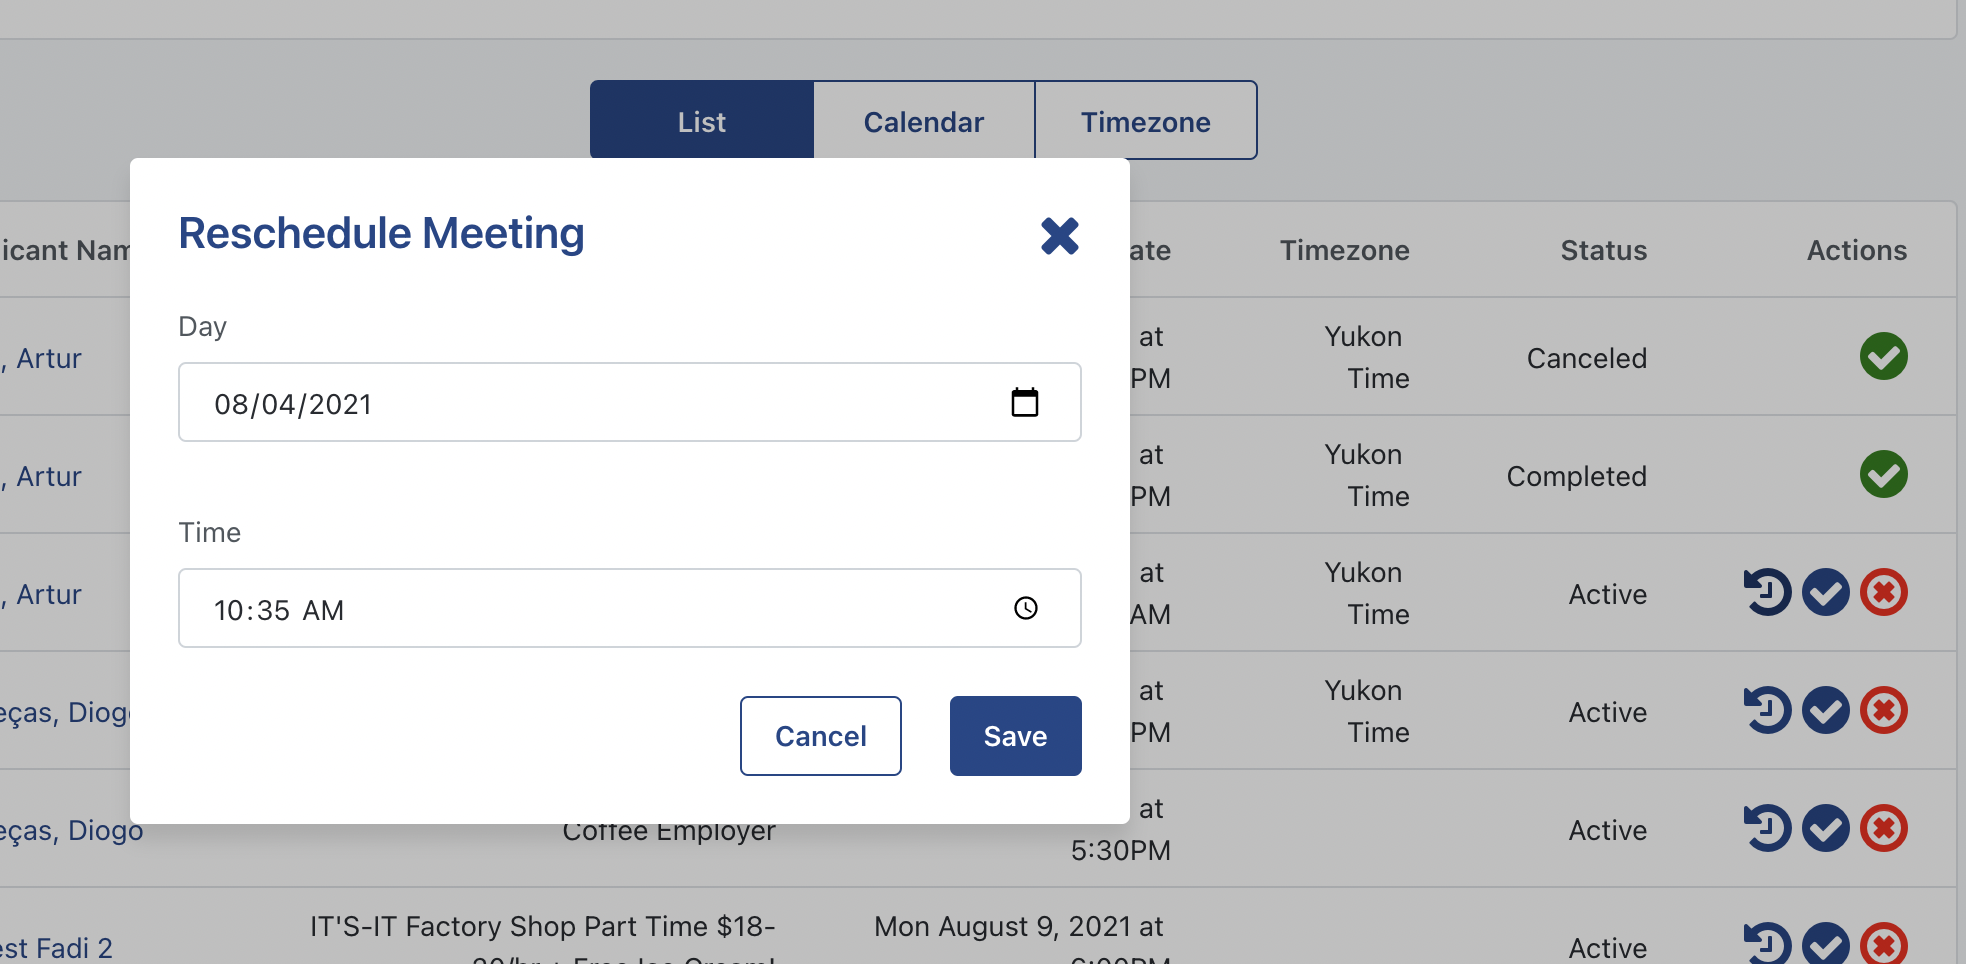The image size is (1966, 964).
Task: Cancel the 5:30PM Active meeting
Action: (x=1884, y=828)
